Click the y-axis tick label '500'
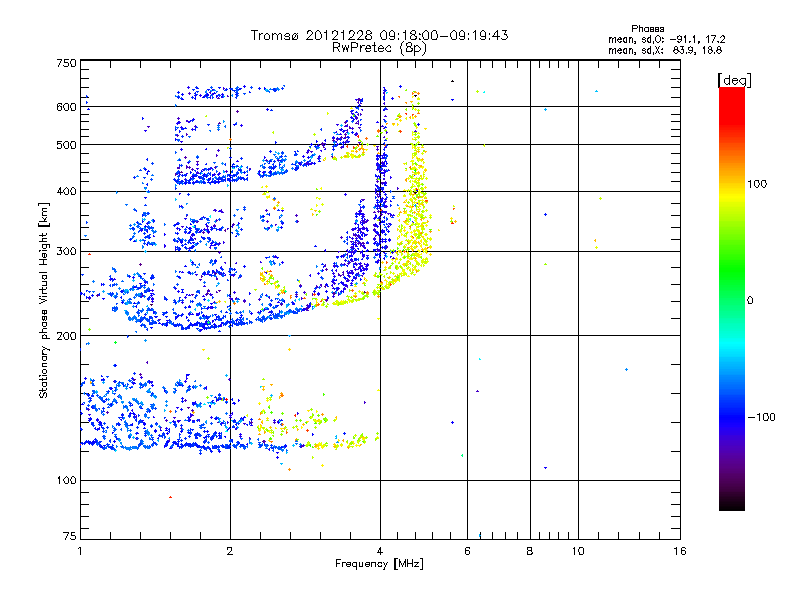This screenshot has height=600, width=800. (66, 145)
